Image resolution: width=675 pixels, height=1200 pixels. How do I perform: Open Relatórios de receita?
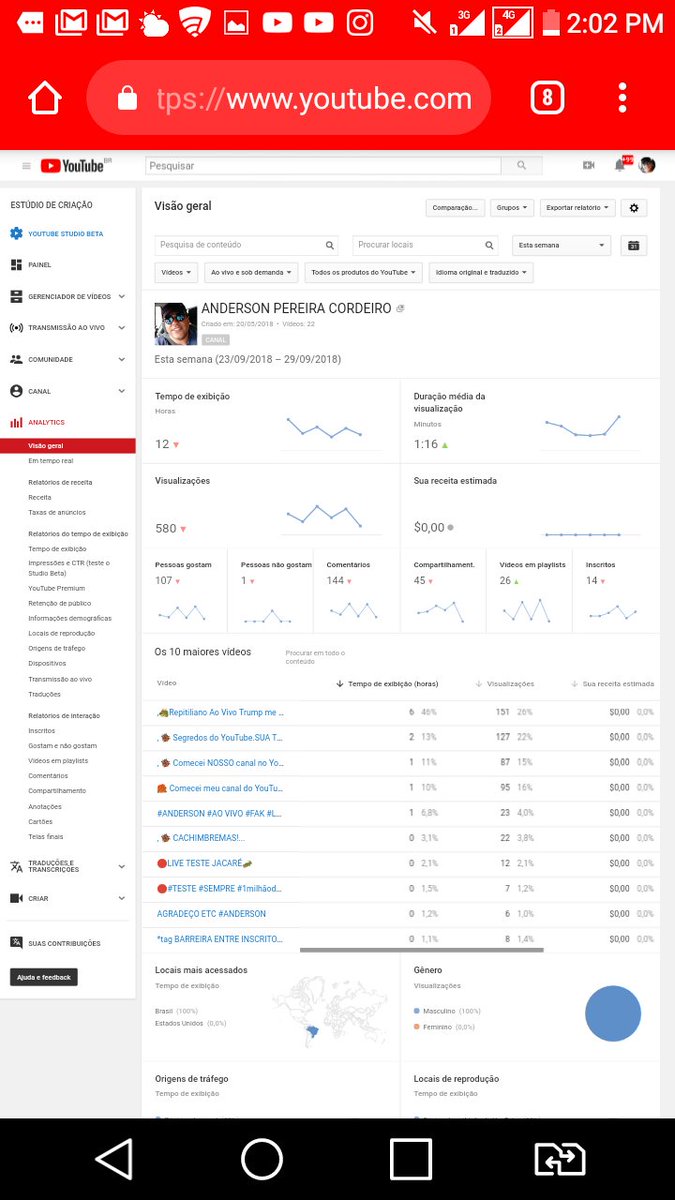pos(60,482)
